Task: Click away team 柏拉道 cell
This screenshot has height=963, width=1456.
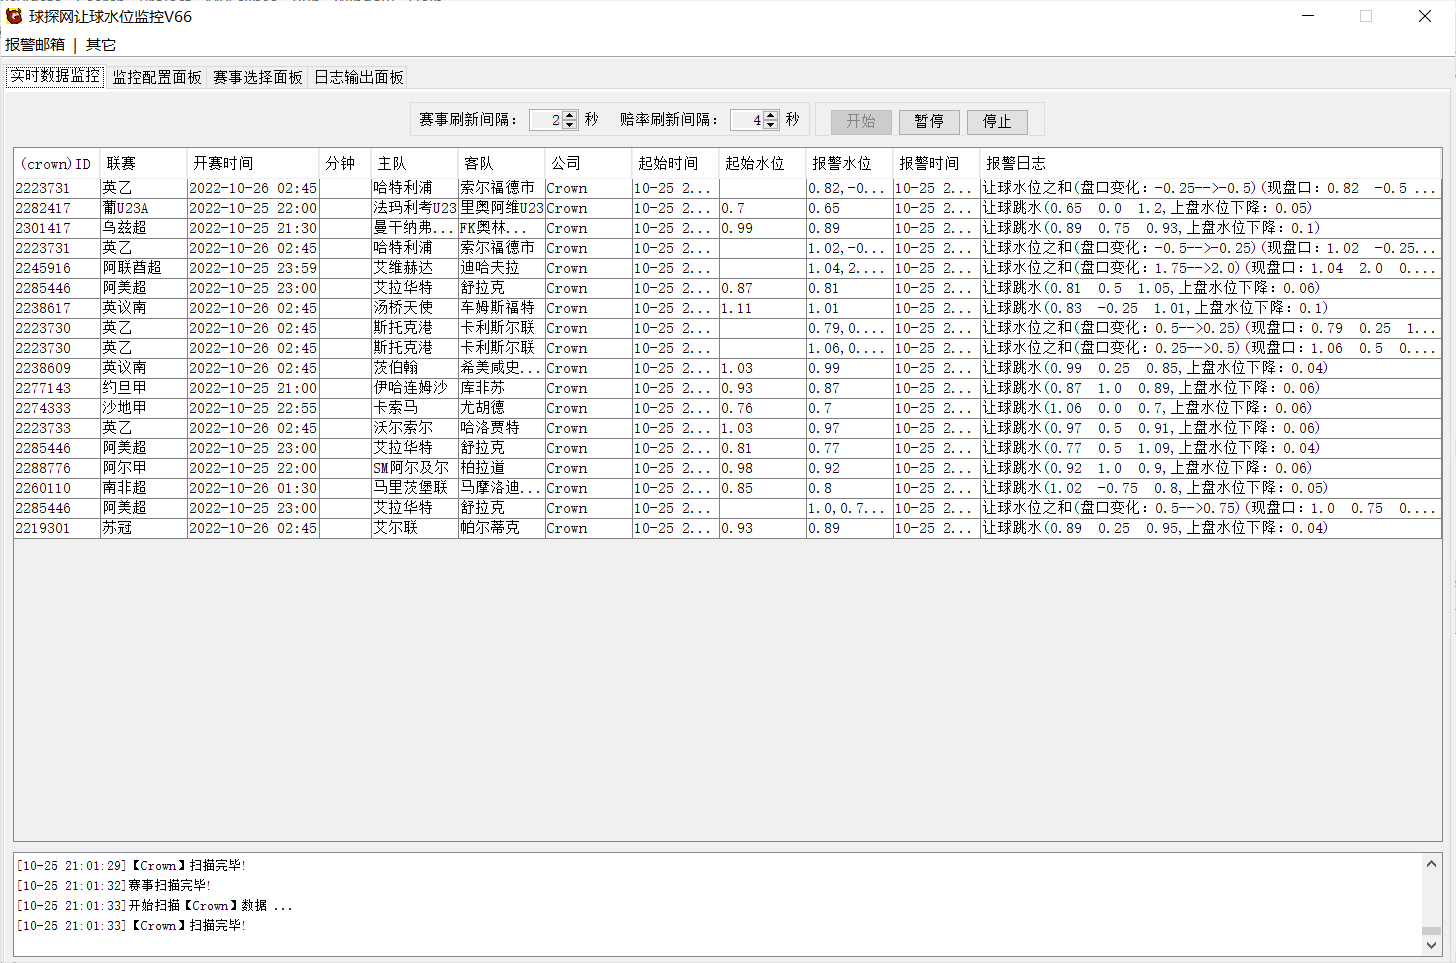Action: [x=501, y=468]
